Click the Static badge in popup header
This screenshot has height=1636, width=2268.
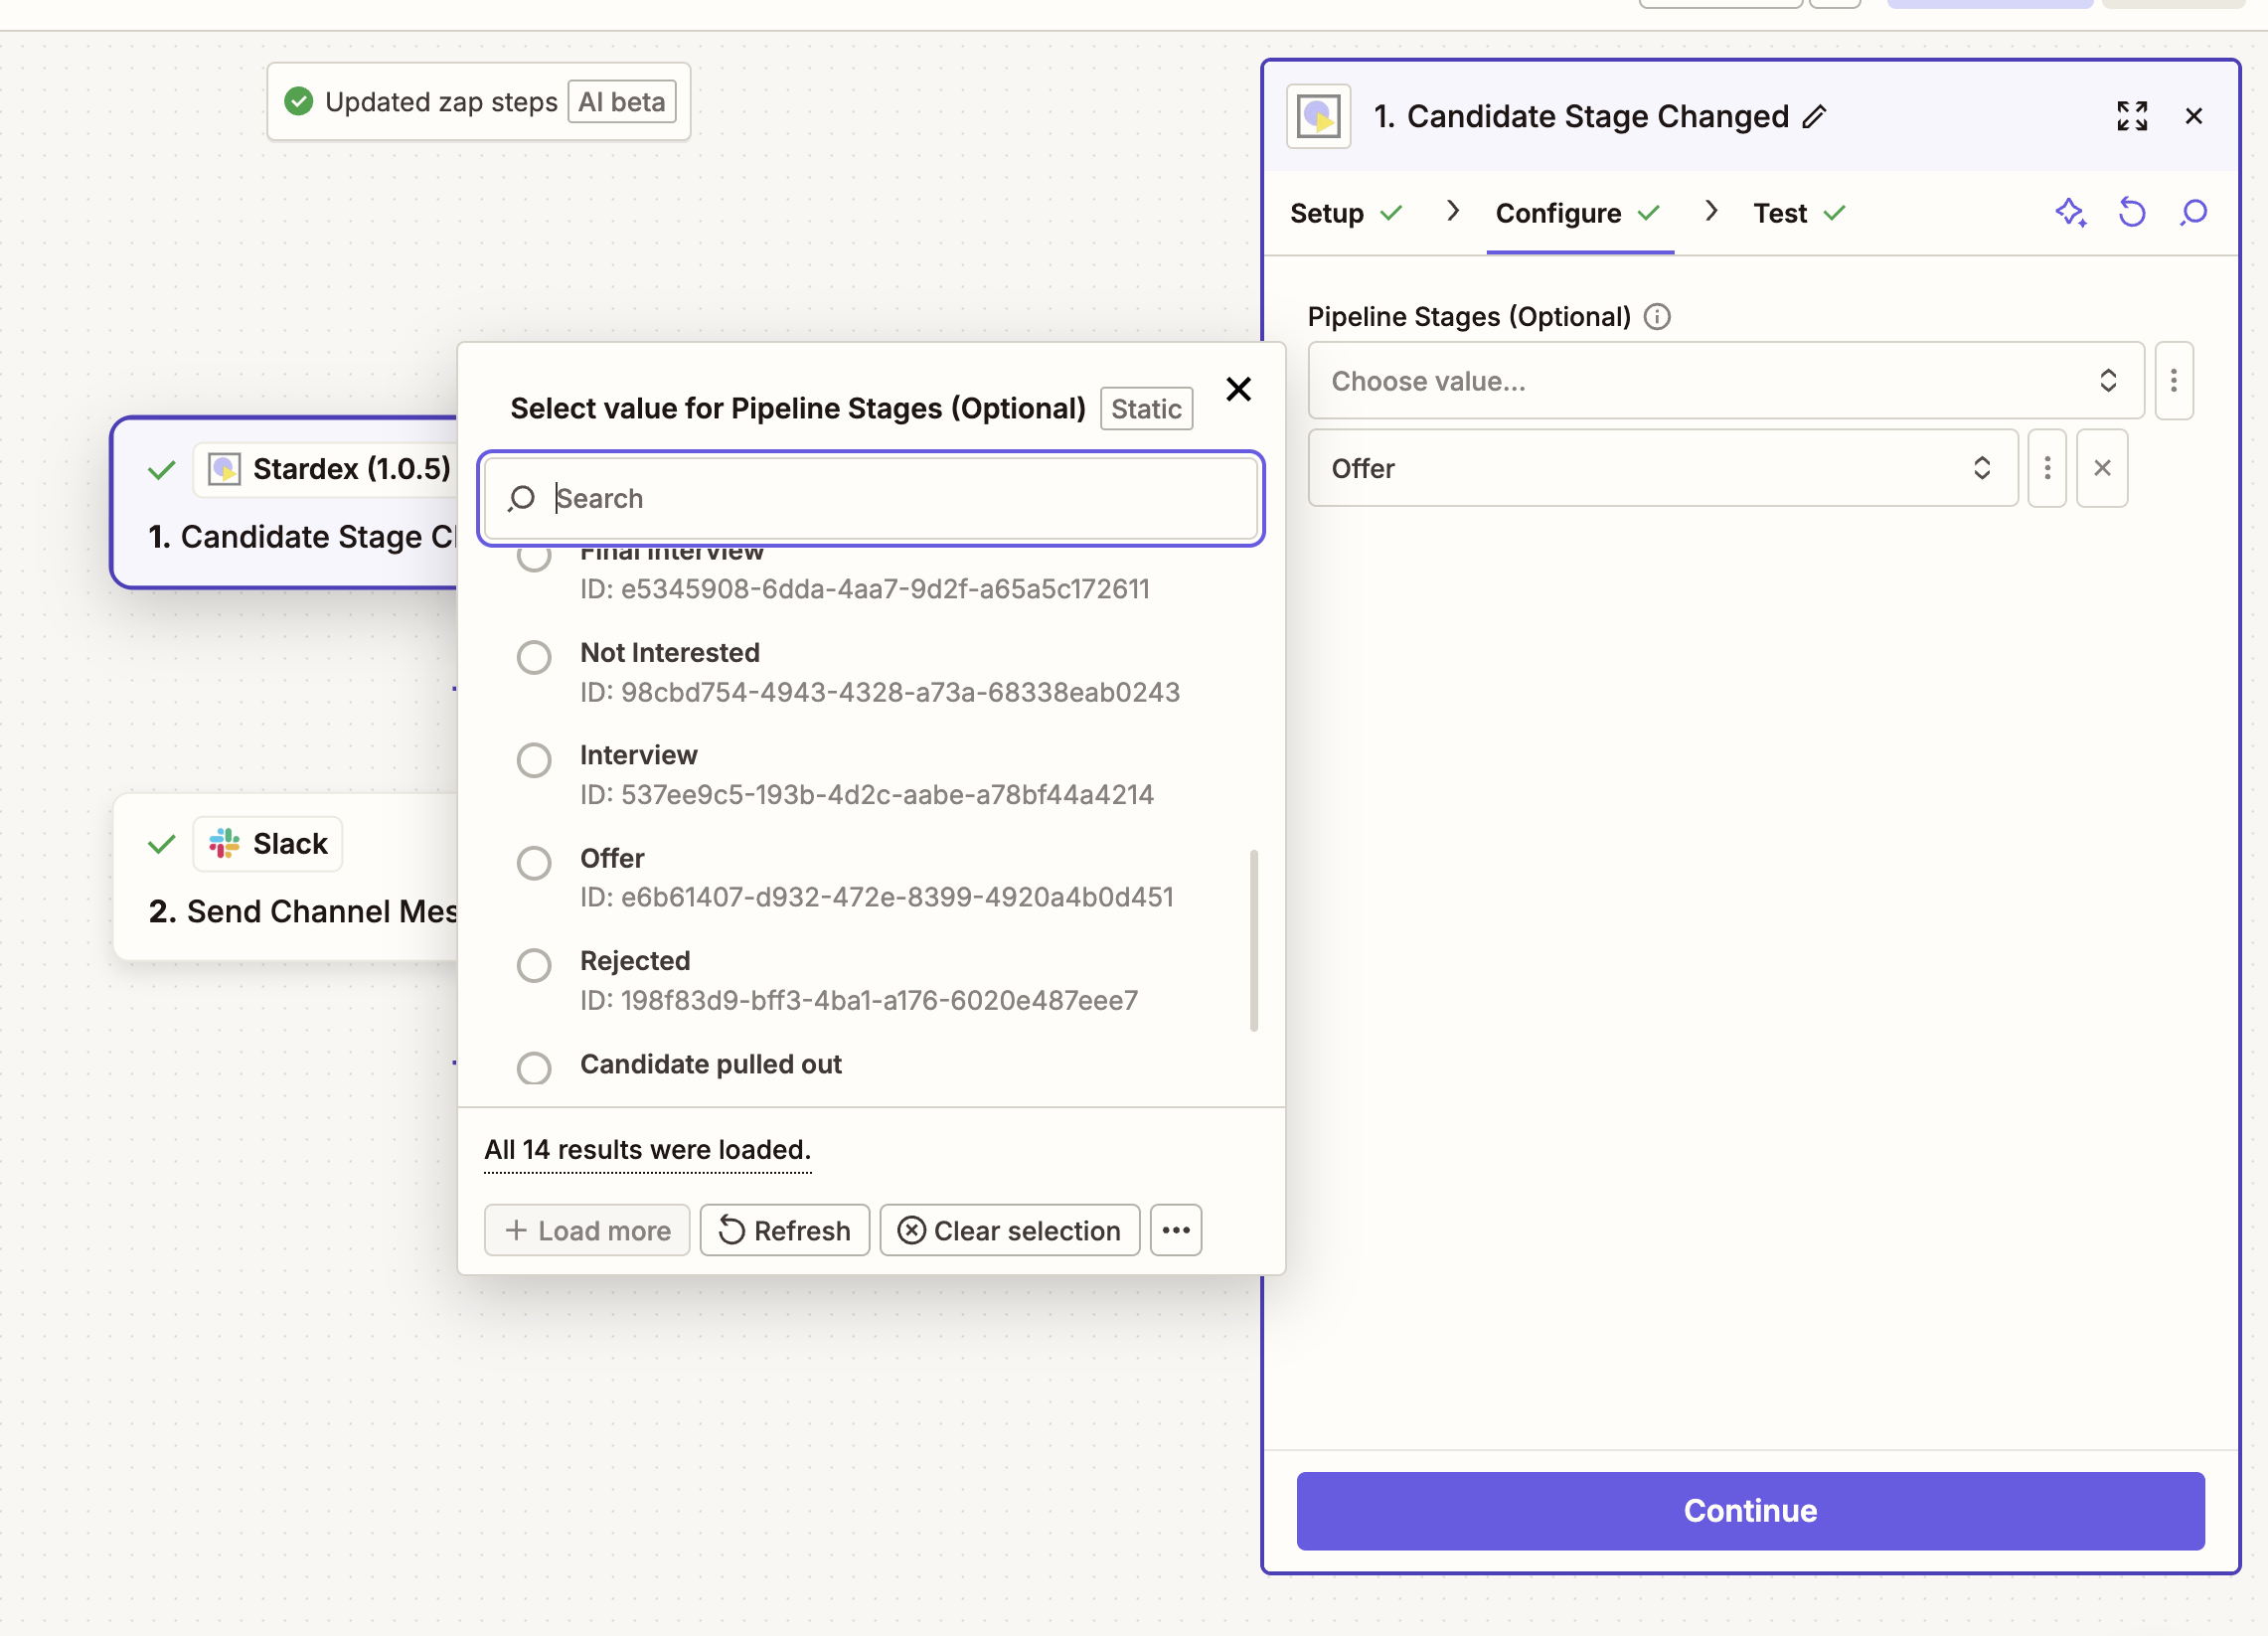(x=1146, y=409)
